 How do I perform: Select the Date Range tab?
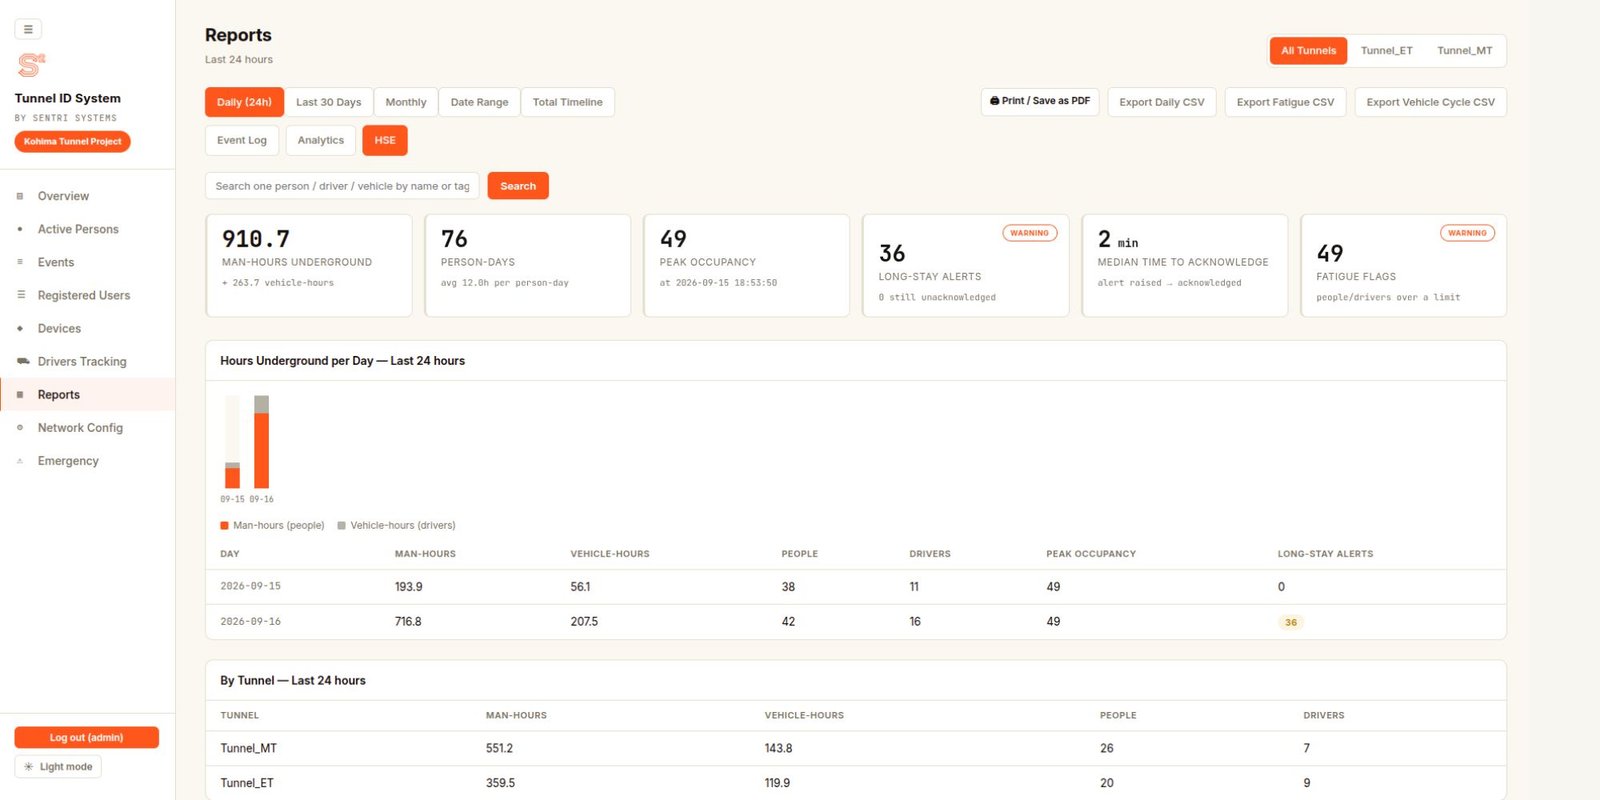(479, 102)
